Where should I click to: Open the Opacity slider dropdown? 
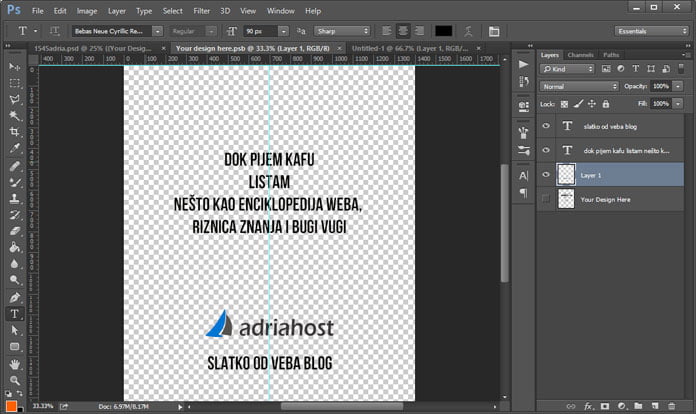pyautogui.click(x=677, y=86)
